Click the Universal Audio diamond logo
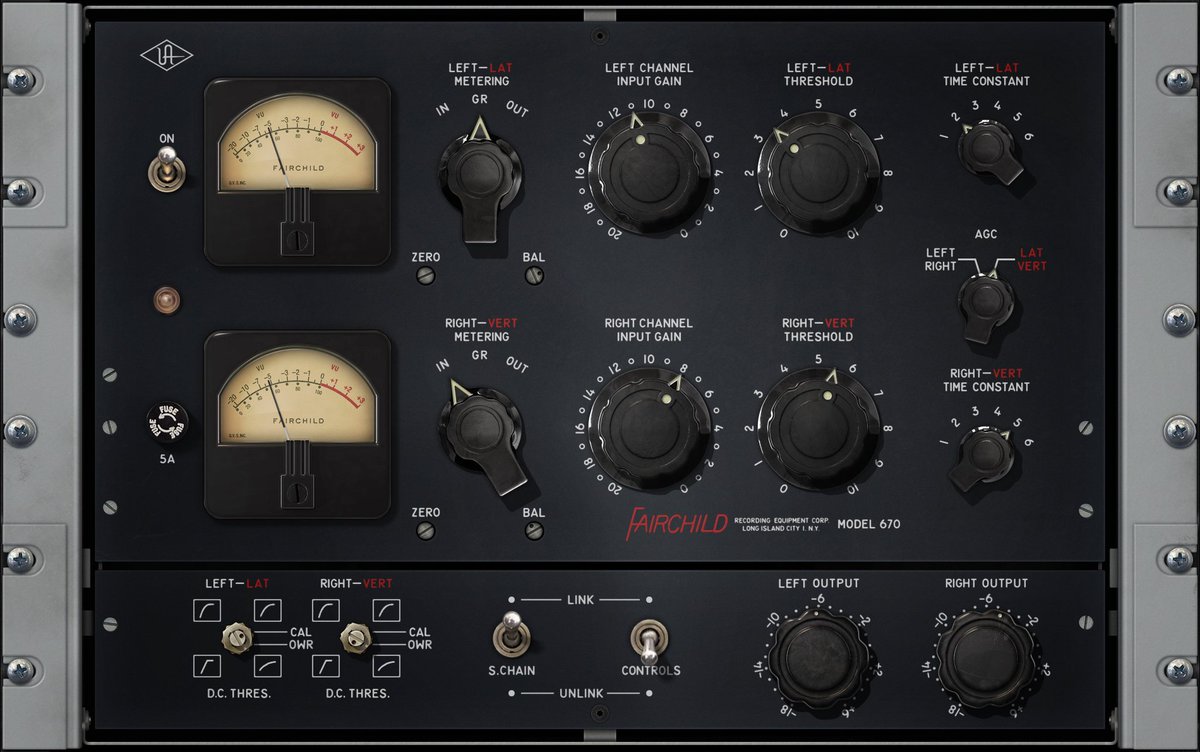 pyautogui.click(x=167, y=55)
